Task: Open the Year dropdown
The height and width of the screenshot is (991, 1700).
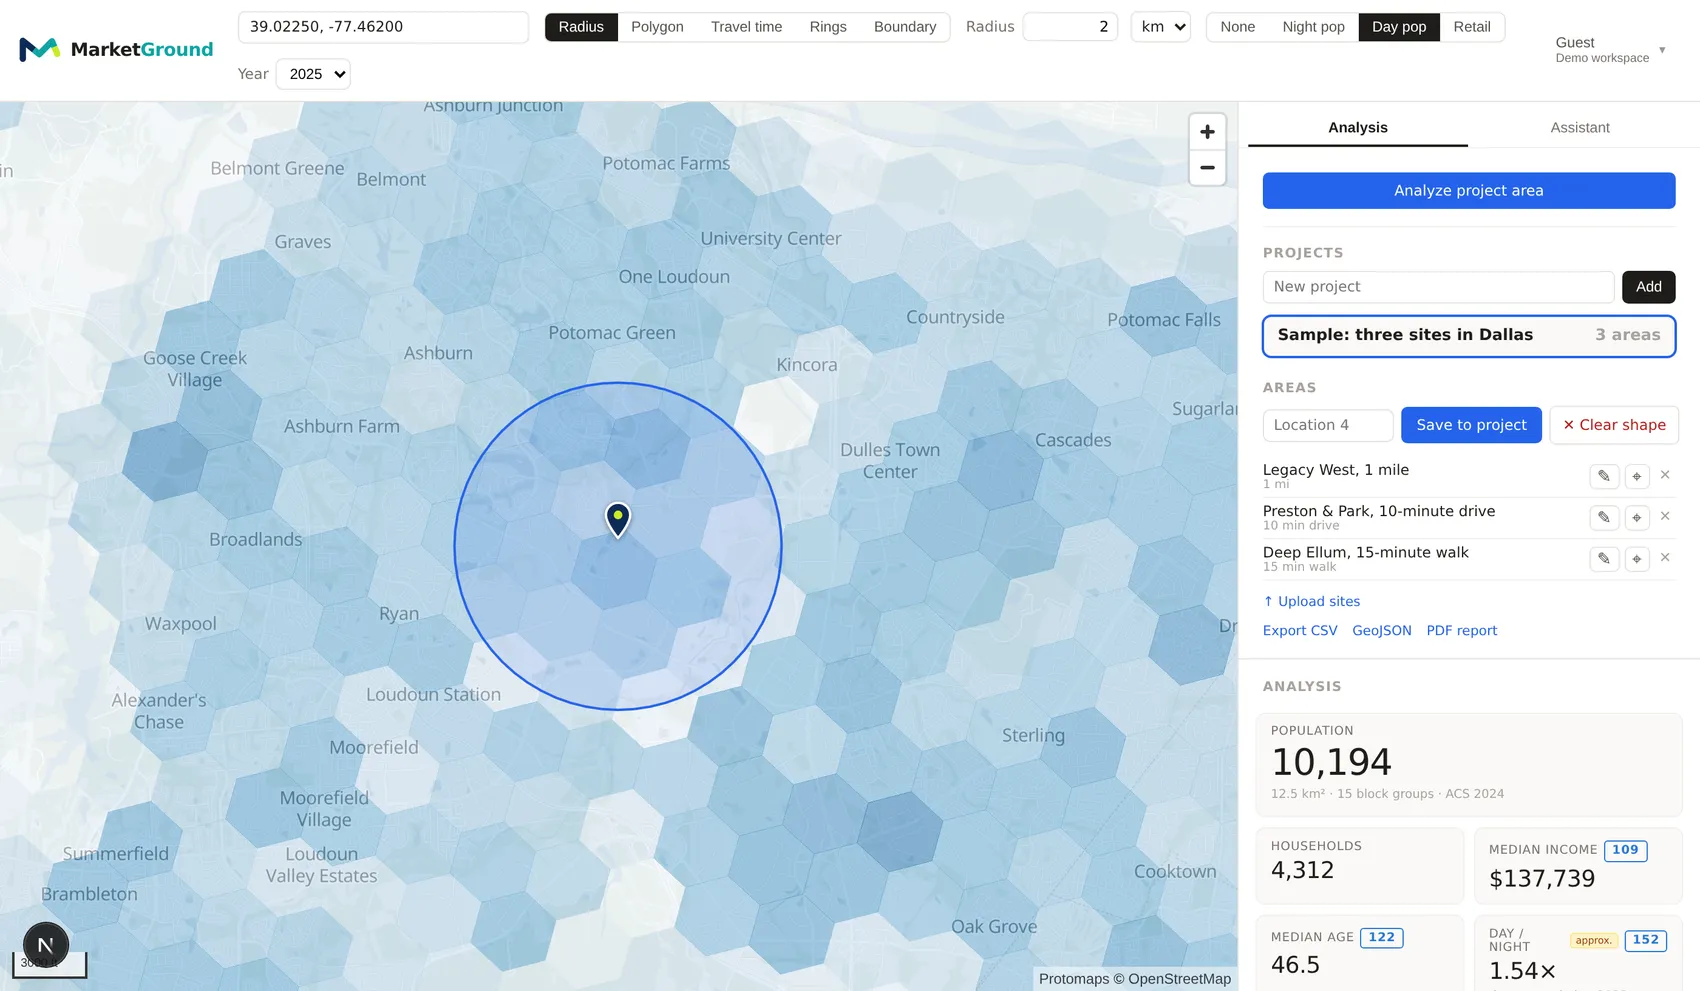Action: [314, 74]
